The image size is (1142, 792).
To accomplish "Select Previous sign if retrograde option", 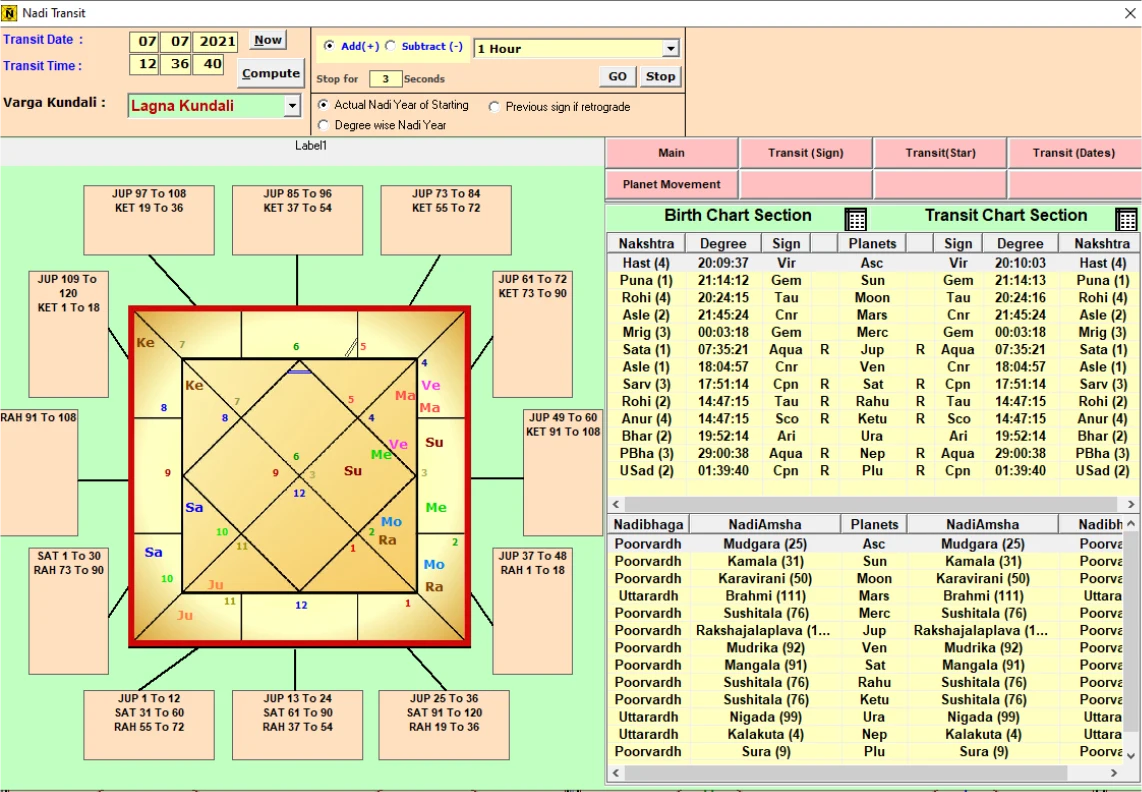I will pos(495,107).
